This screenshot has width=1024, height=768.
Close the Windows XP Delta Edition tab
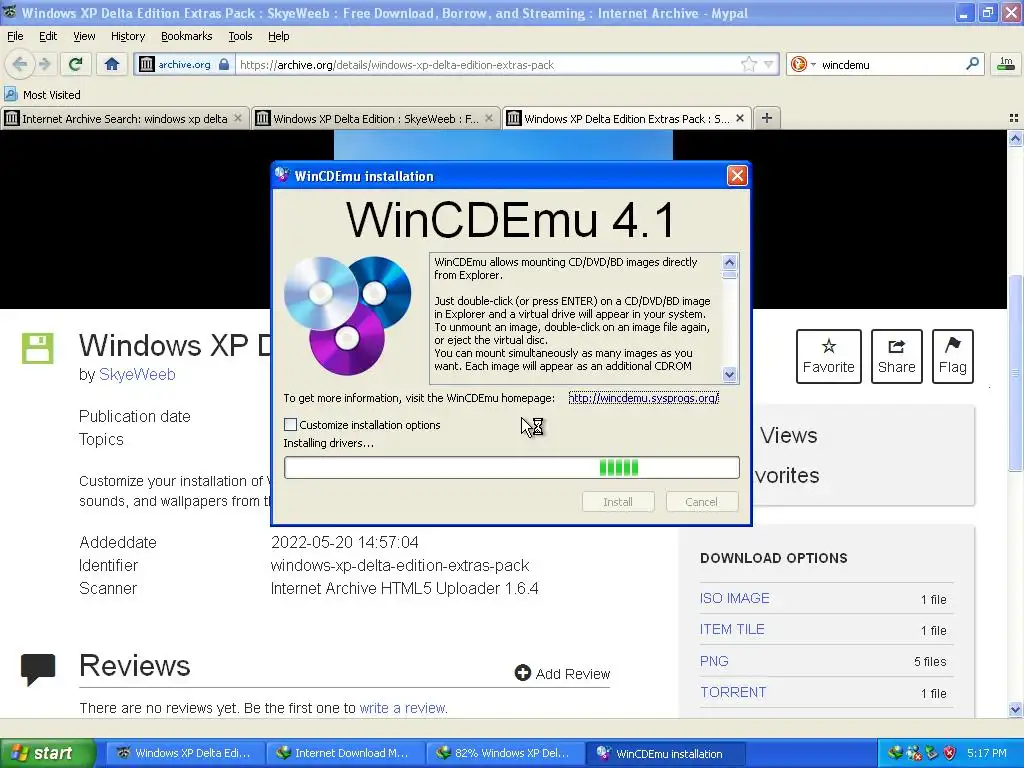488,118
